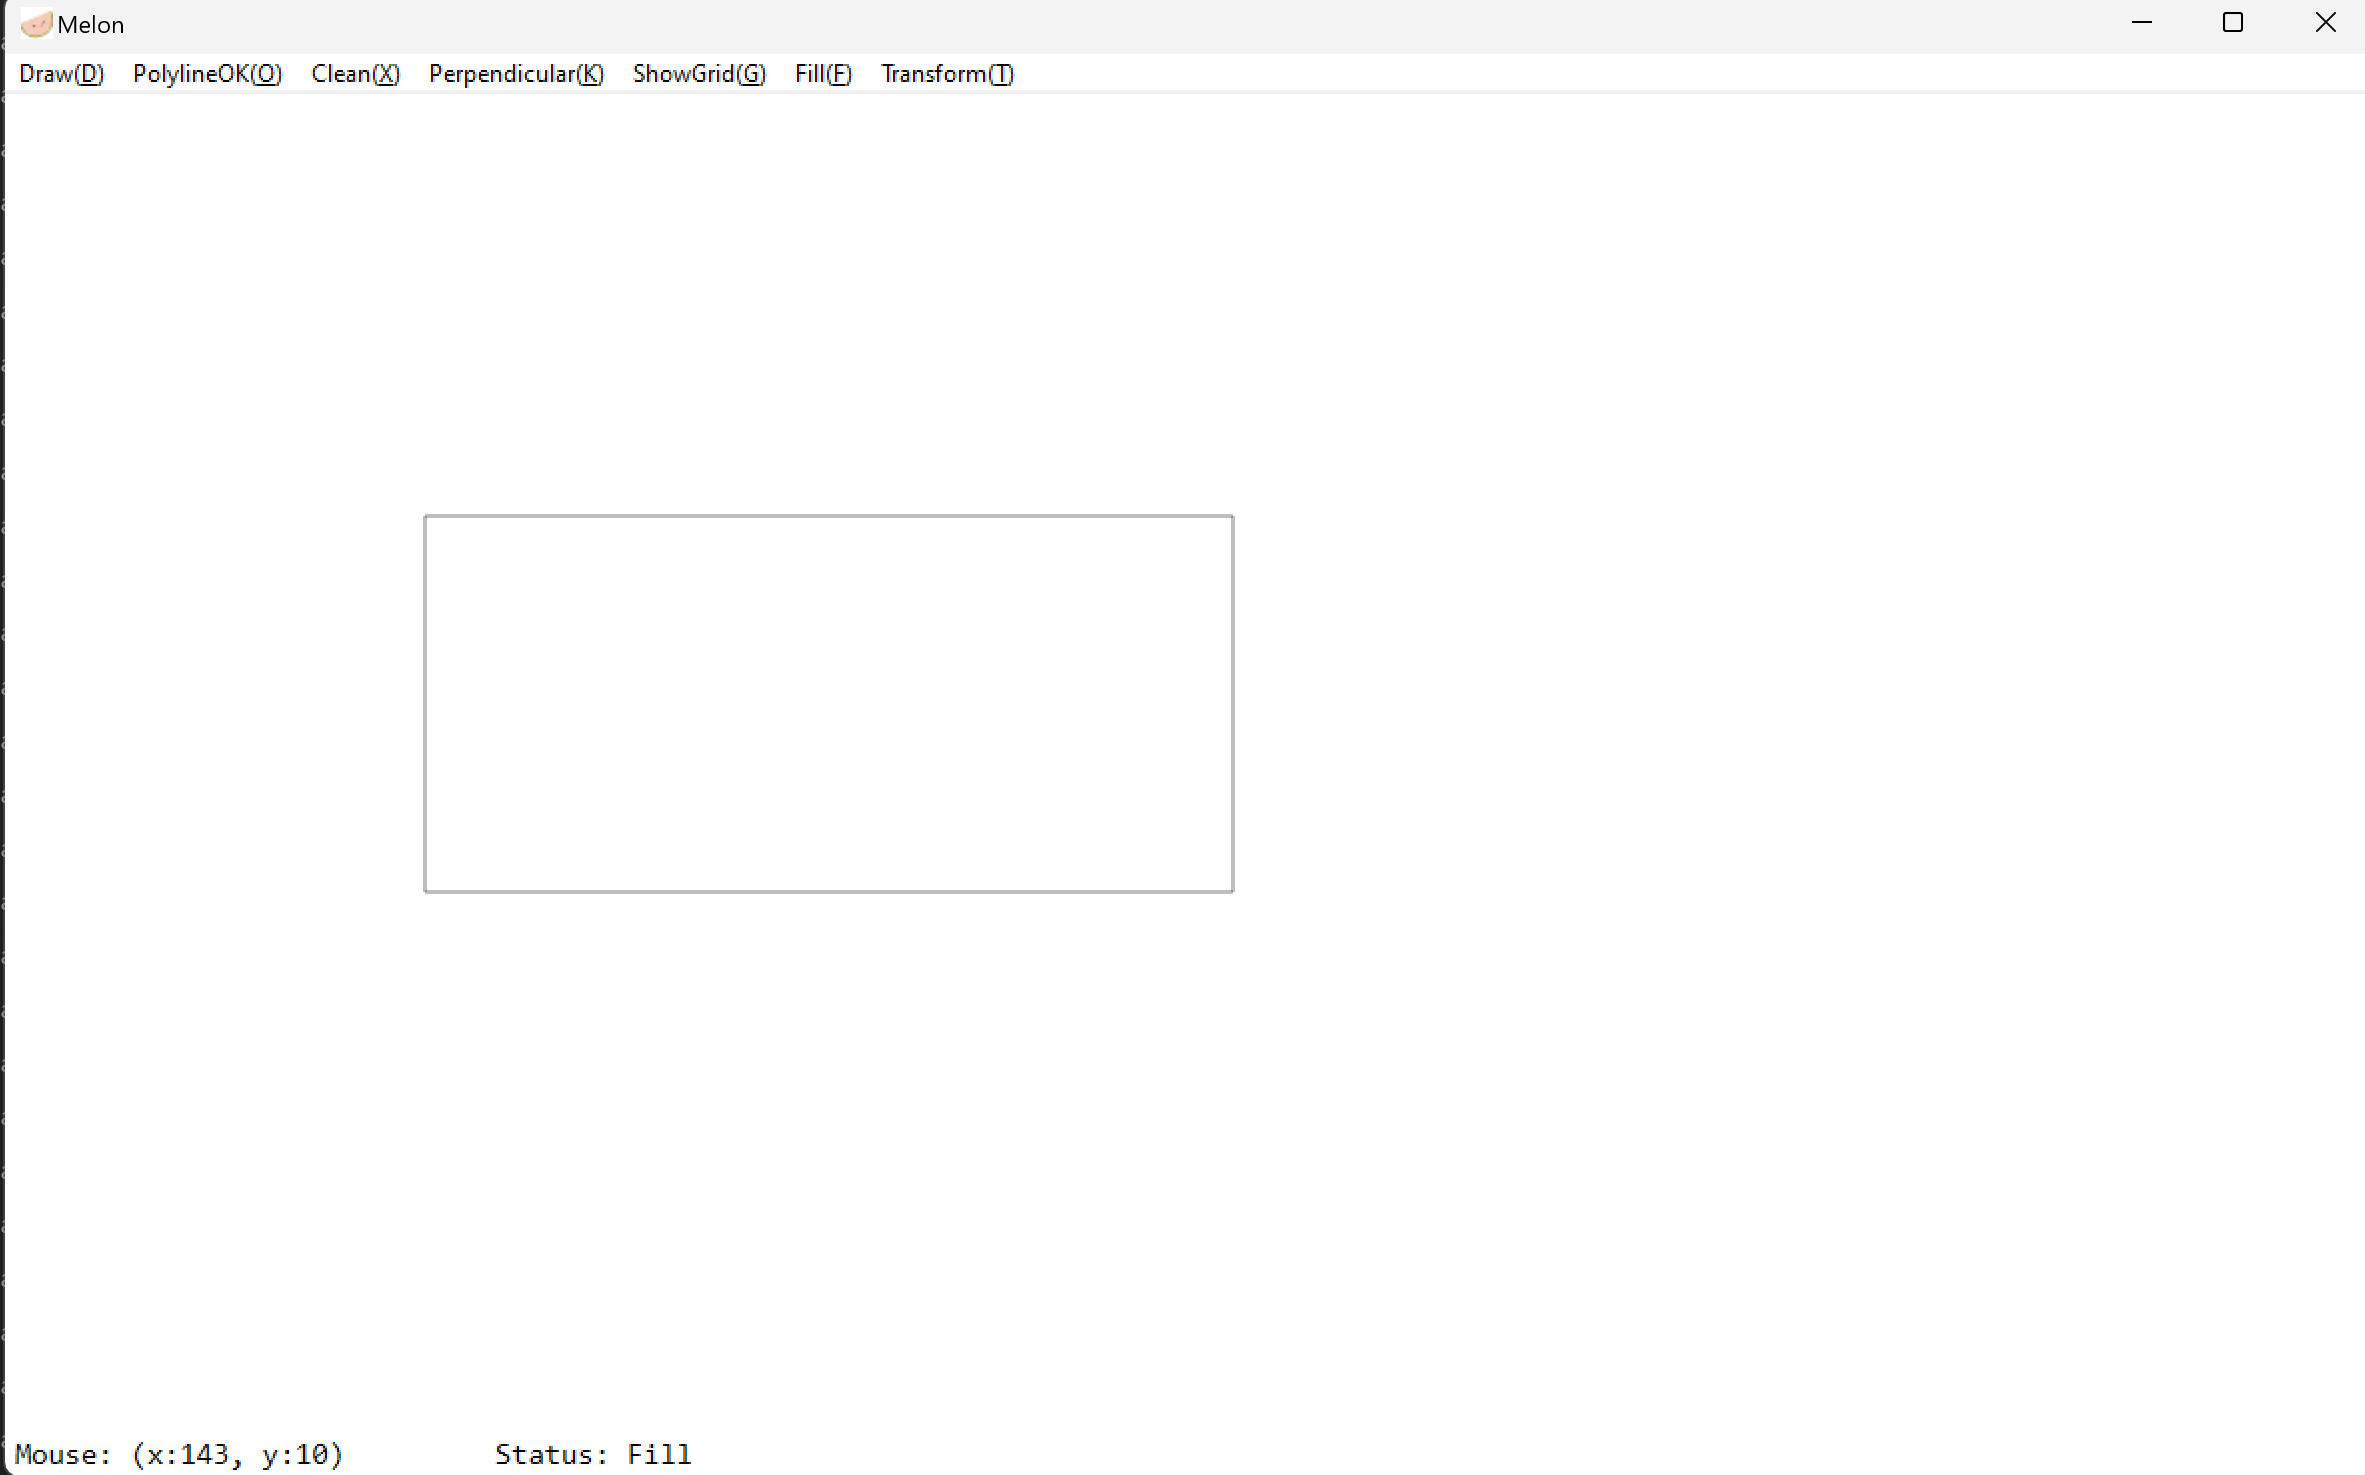Close the Melon window

click(x=2325, y=23)
